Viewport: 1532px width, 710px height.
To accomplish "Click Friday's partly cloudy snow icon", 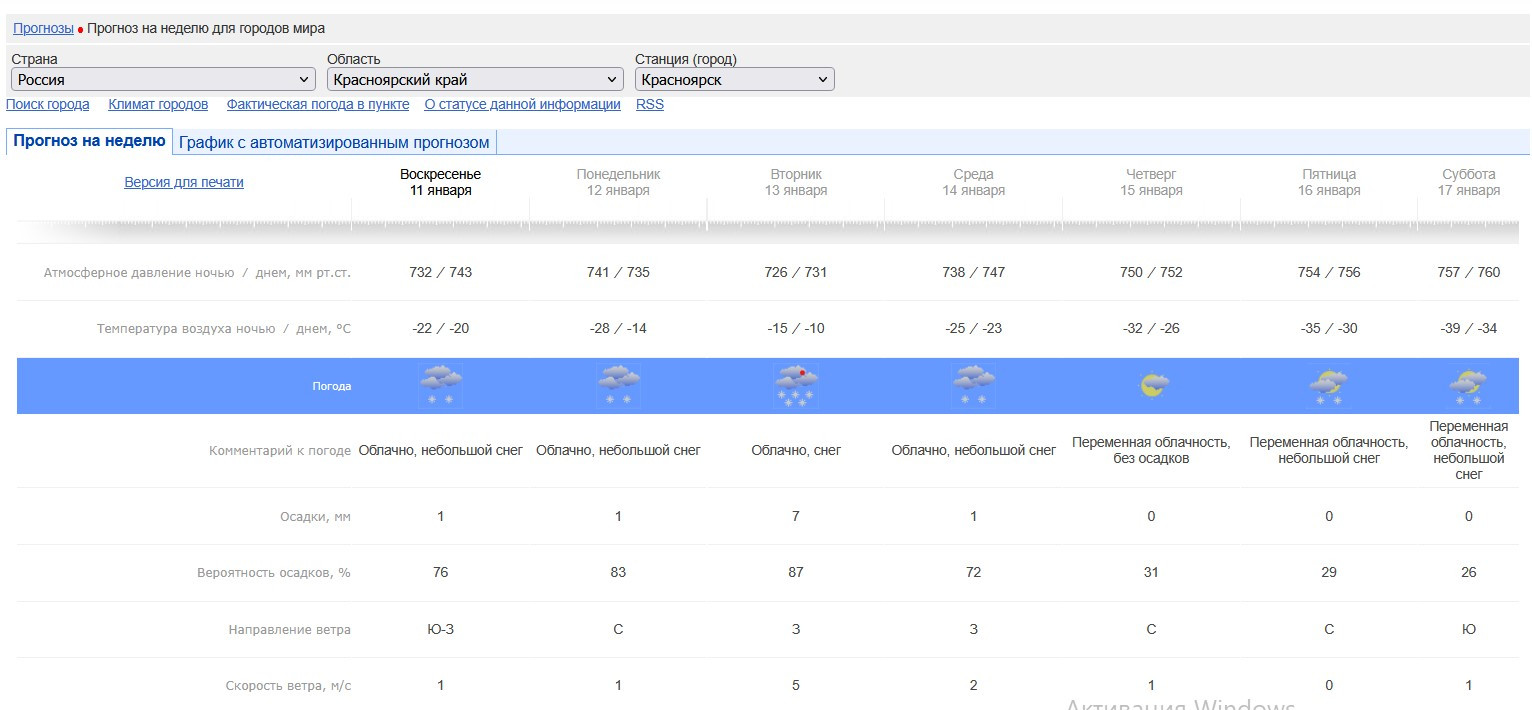I will [x=1329, y=385].
